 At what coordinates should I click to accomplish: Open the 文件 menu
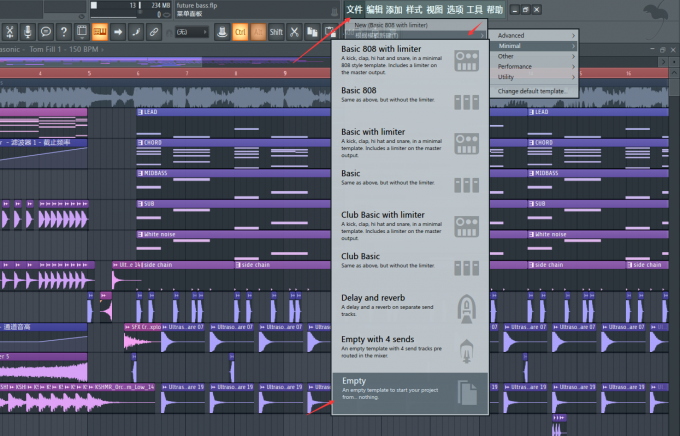[x=354, y=10]
